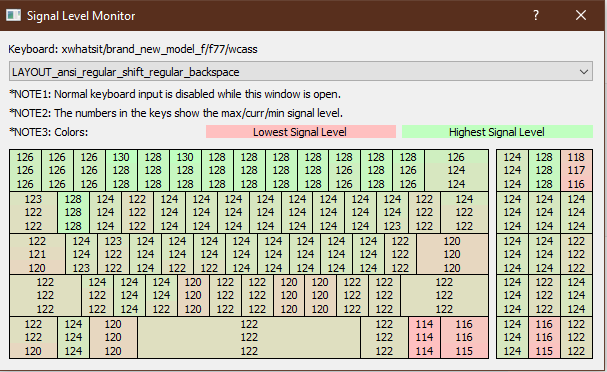Image resolution: width=607 pixels, height=372 pixels.
Task: Click the dropdown chevron arrow at right
Action: (x=583, y=72)
